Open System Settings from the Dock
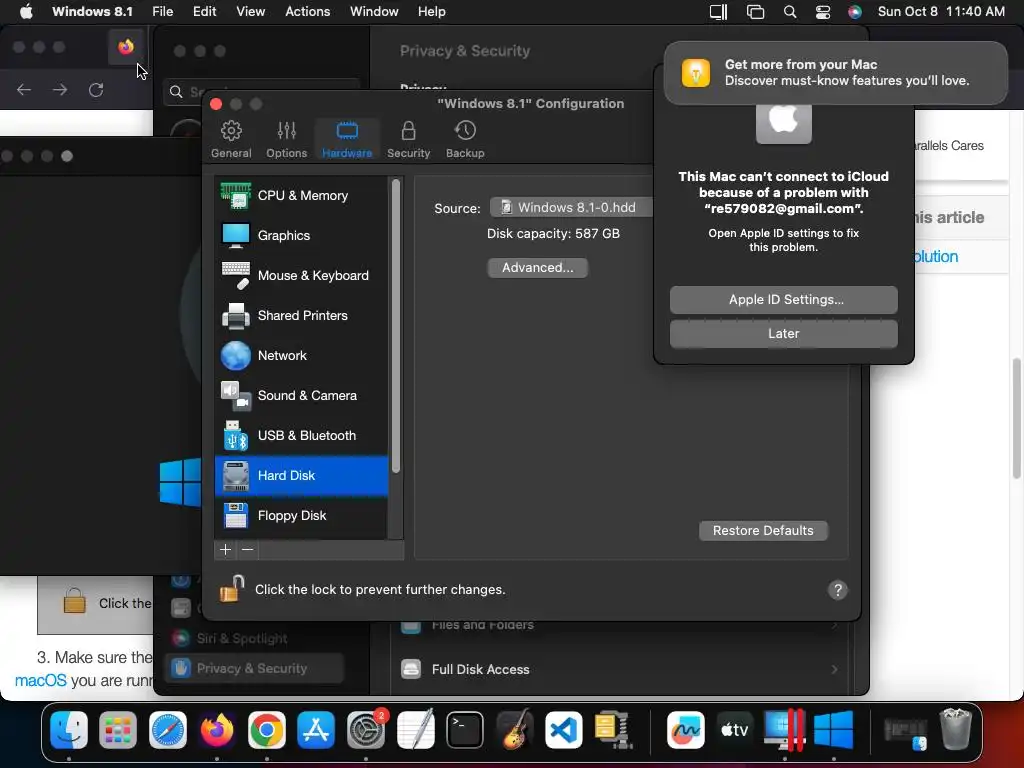 (x=366, y=729)
